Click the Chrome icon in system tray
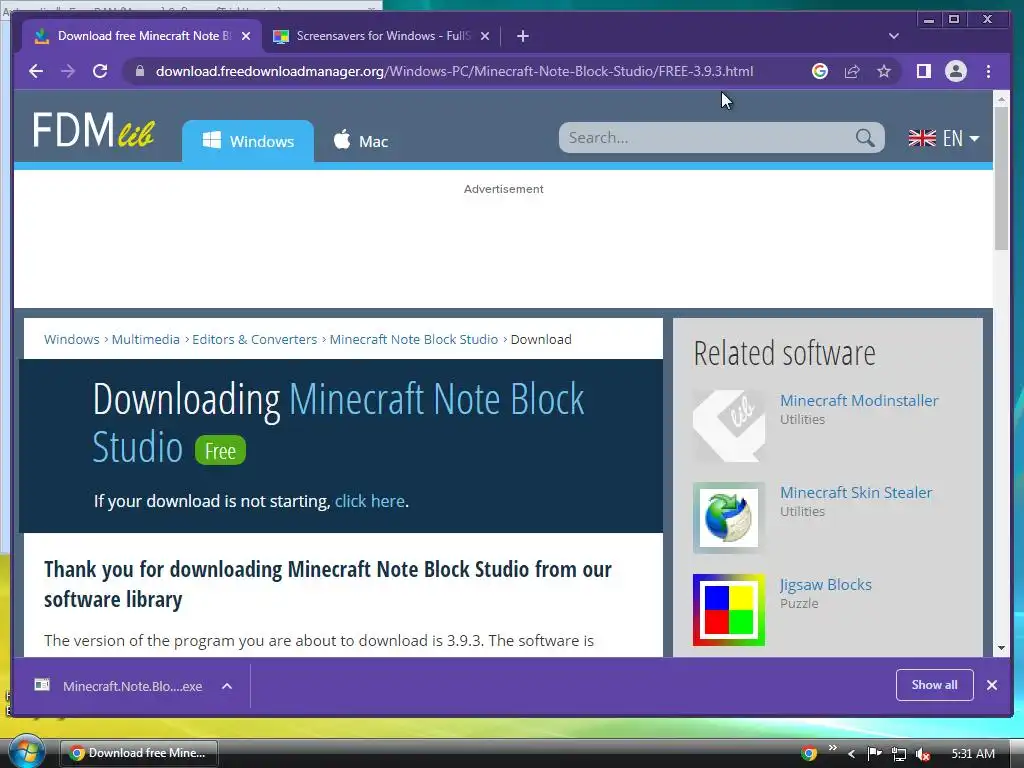The width and height of the screenshot is (1024, 768). [x=808, y=754]
